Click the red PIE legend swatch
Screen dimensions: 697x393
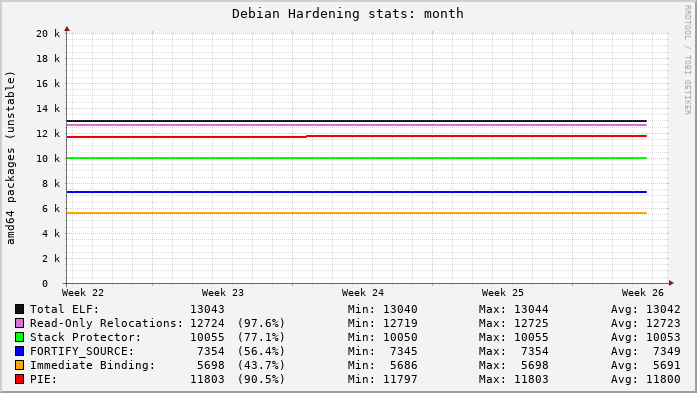tap(20, 379)
